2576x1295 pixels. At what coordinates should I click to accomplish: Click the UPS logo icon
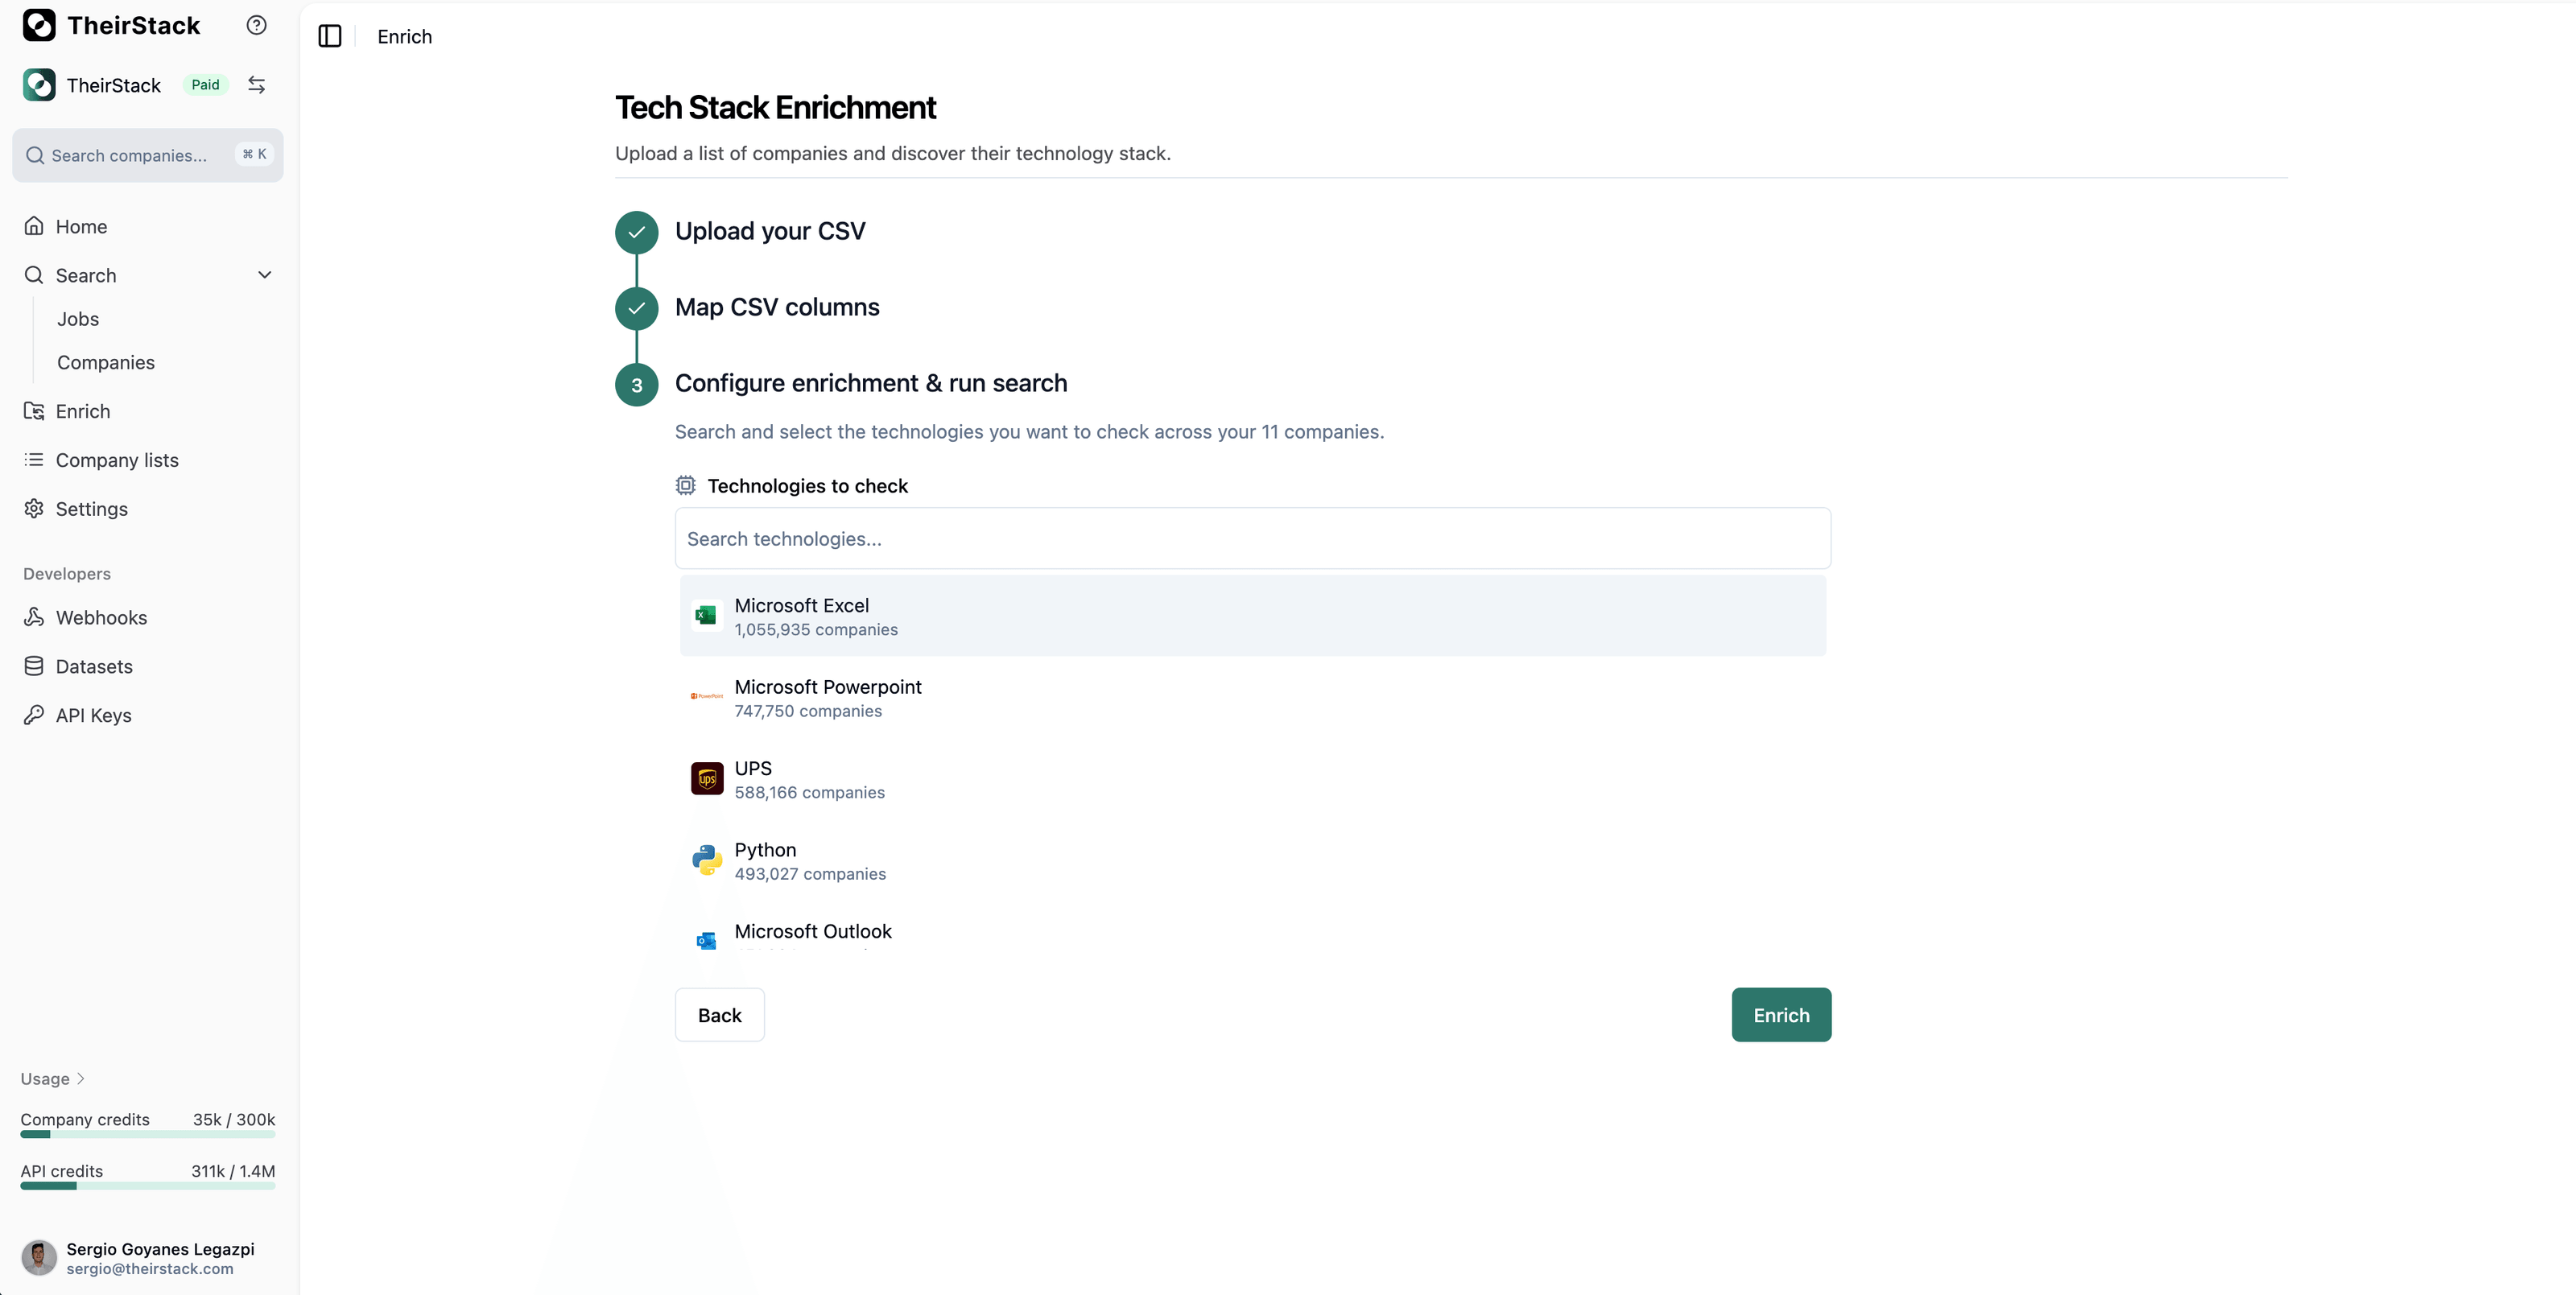[706, 778]
